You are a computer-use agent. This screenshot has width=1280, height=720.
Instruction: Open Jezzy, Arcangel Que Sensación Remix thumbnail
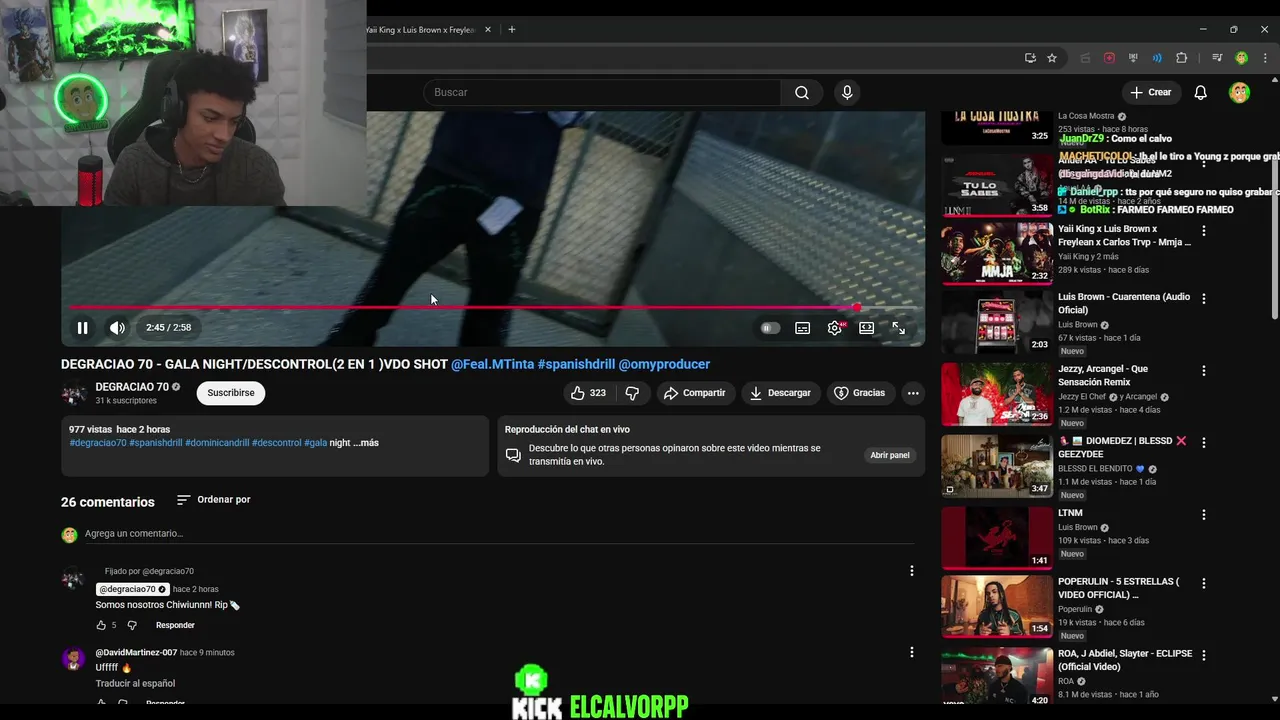point(997,394)
